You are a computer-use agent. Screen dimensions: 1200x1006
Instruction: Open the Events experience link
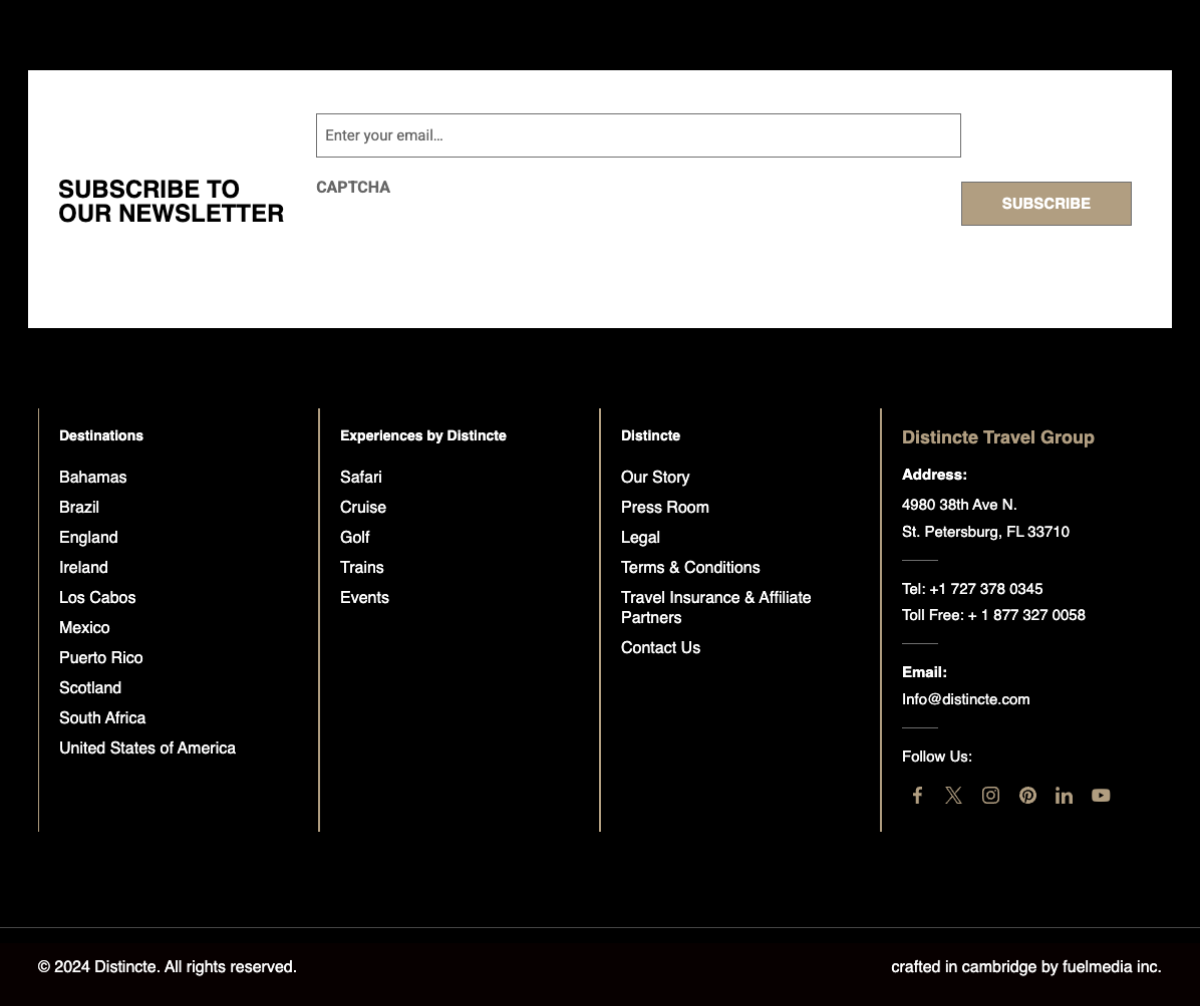point(364,597)
